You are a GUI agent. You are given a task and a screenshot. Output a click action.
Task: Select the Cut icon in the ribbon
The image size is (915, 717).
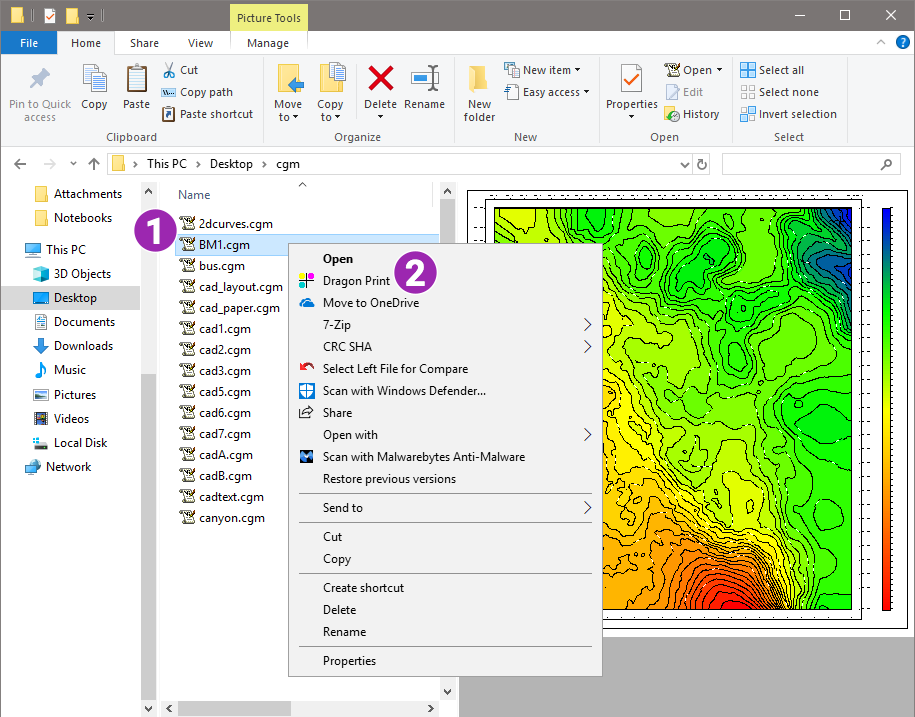170,68
